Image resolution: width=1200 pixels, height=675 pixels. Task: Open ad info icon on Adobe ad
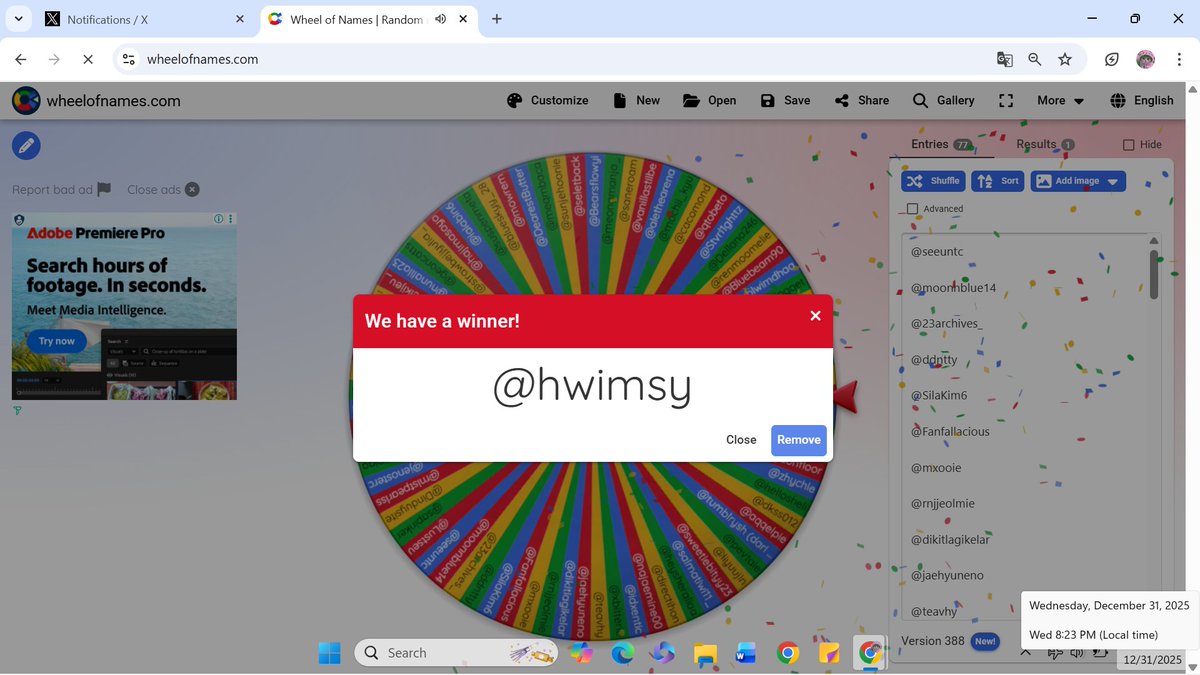pyautogui.click(x=218, y=218)
